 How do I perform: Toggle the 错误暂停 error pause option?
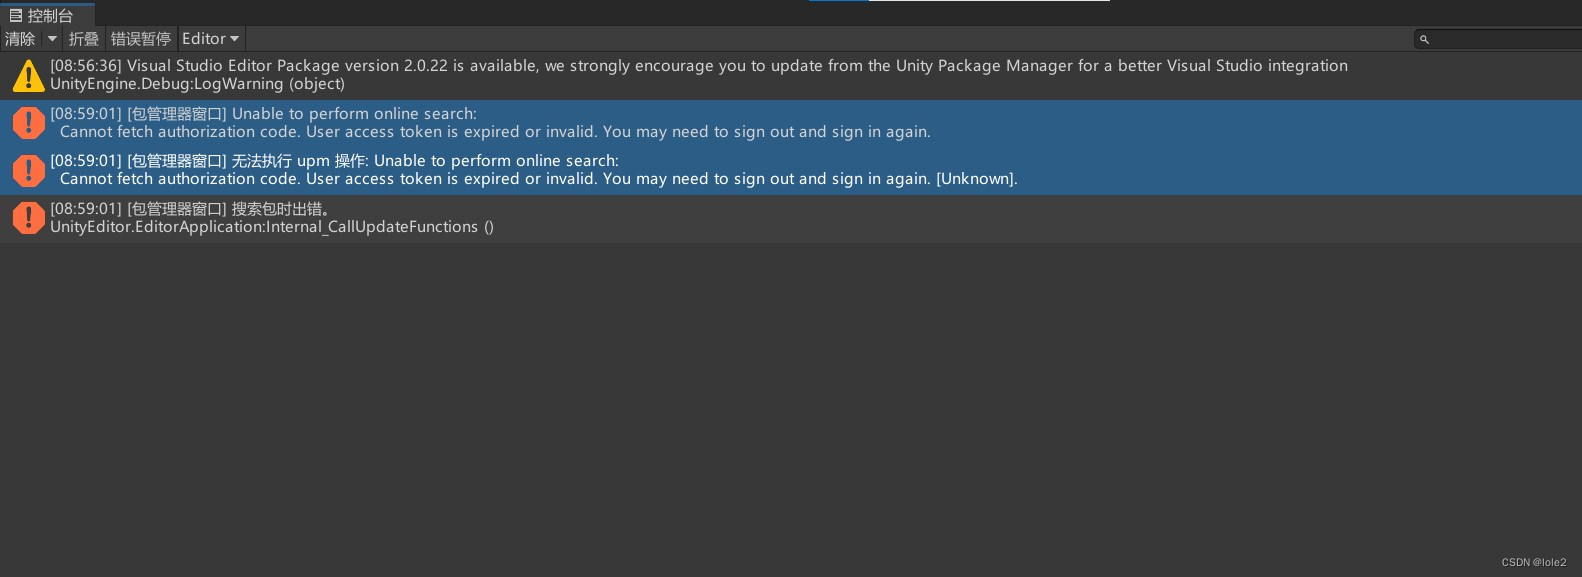tap(141, 39)
